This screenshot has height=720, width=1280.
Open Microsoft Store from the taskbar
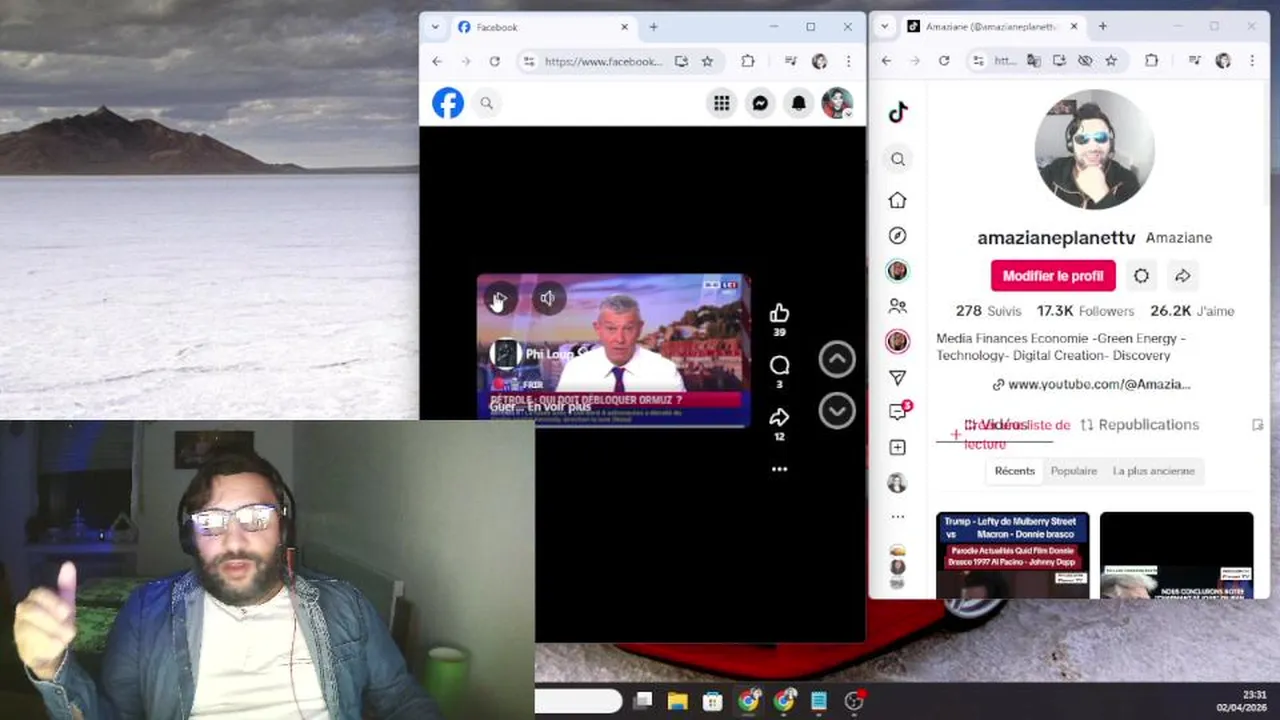pos(712,701)
